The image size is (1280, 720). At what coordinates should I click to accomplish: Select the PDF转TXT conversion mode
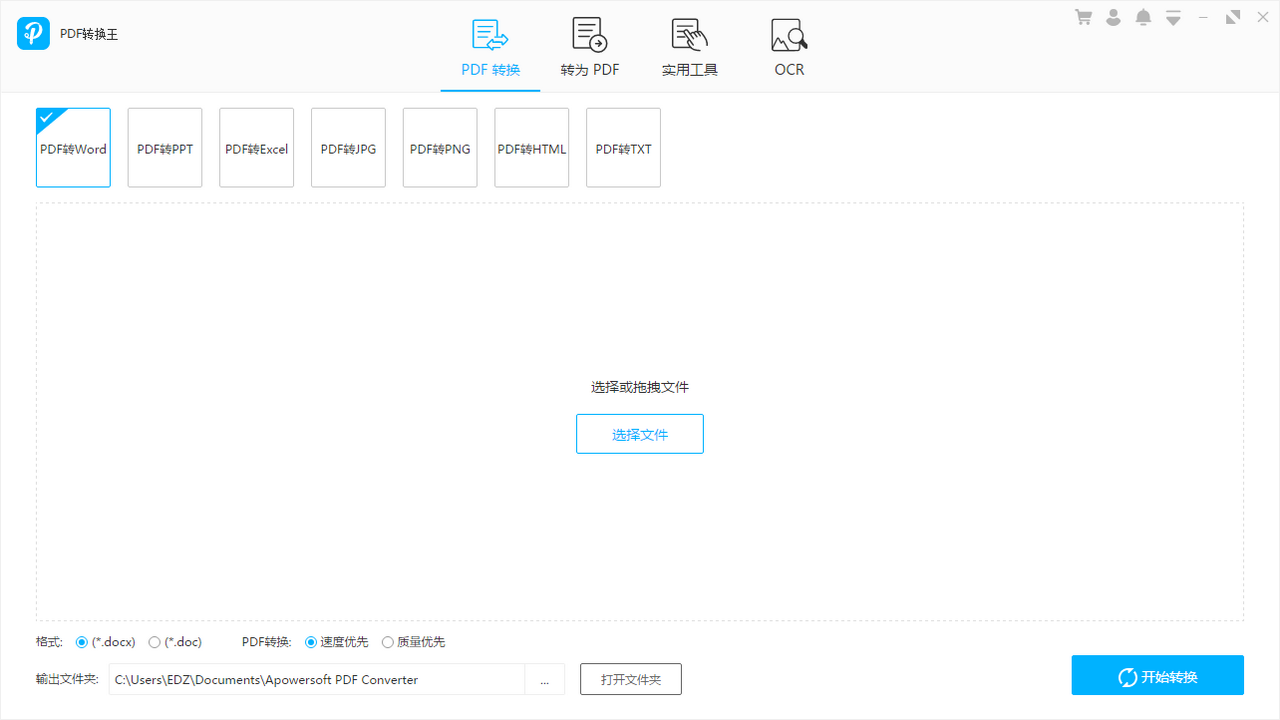(623, 147)
